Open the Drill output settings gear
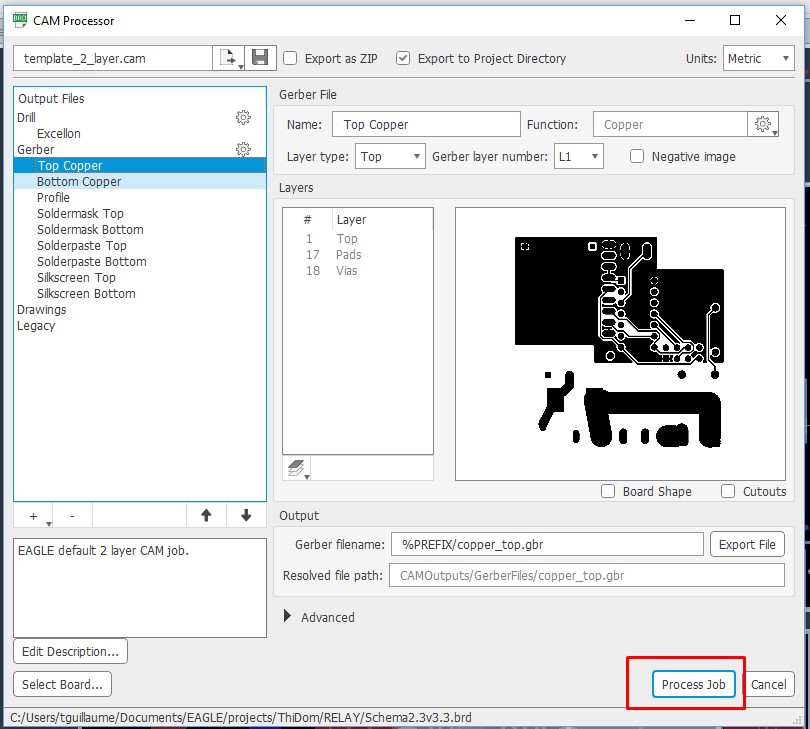Image resolution: width=810 pixels, height=729 pixels. pyautogui.click(x=243, y=117)
